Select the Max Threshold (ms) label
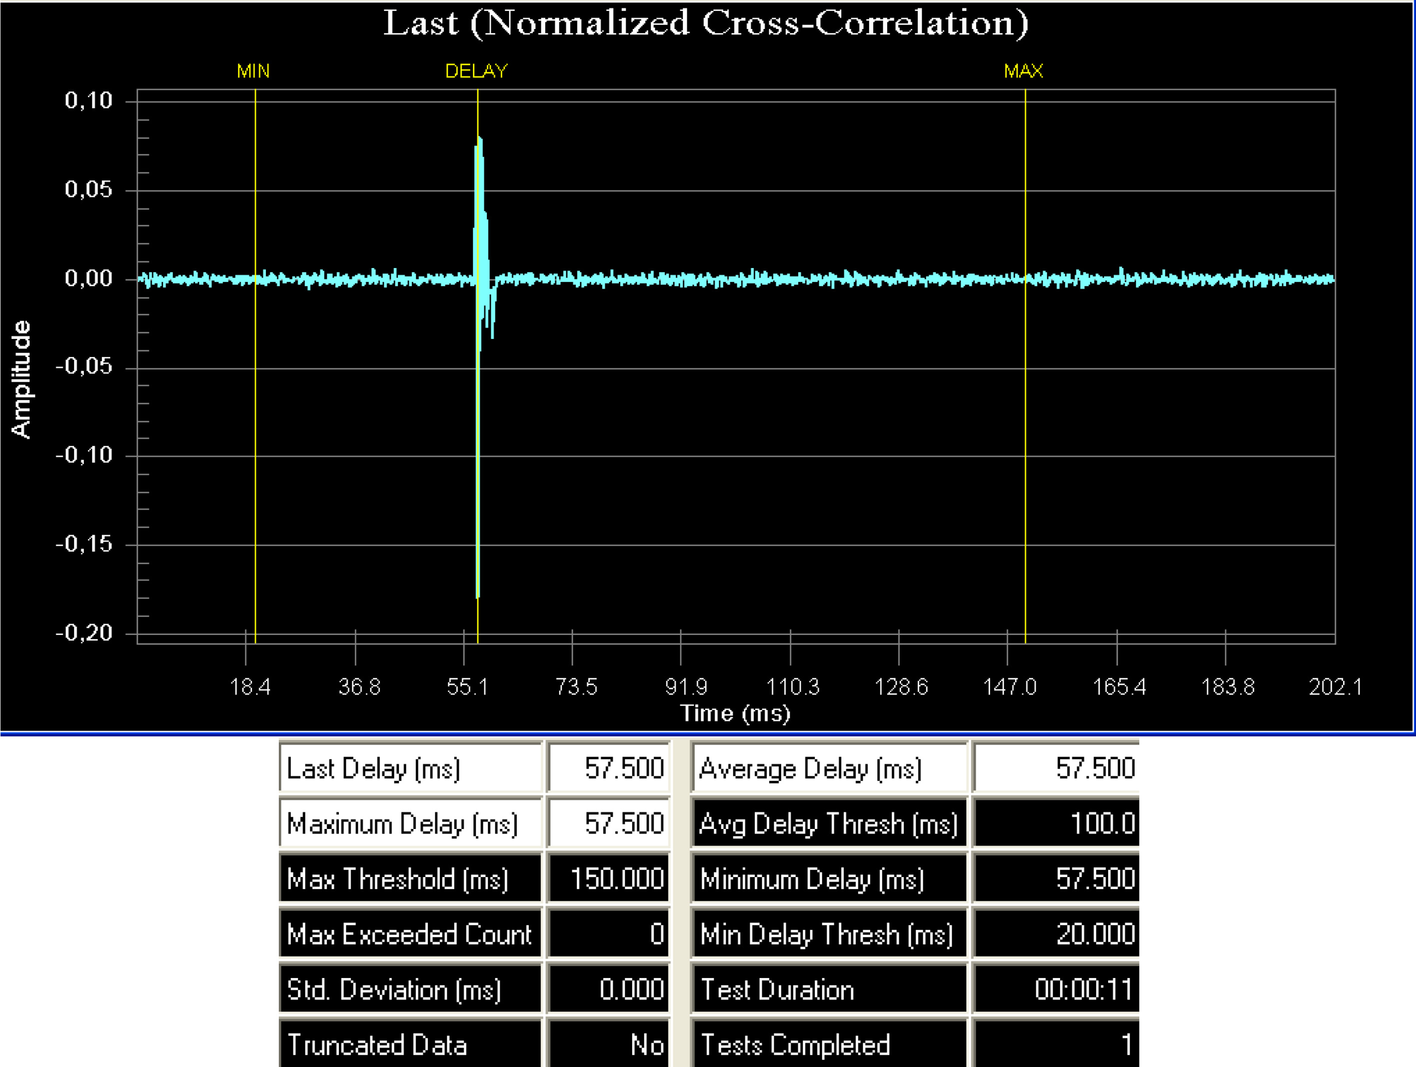Screen dimensions: 1416x1067 tap(410, 879)
